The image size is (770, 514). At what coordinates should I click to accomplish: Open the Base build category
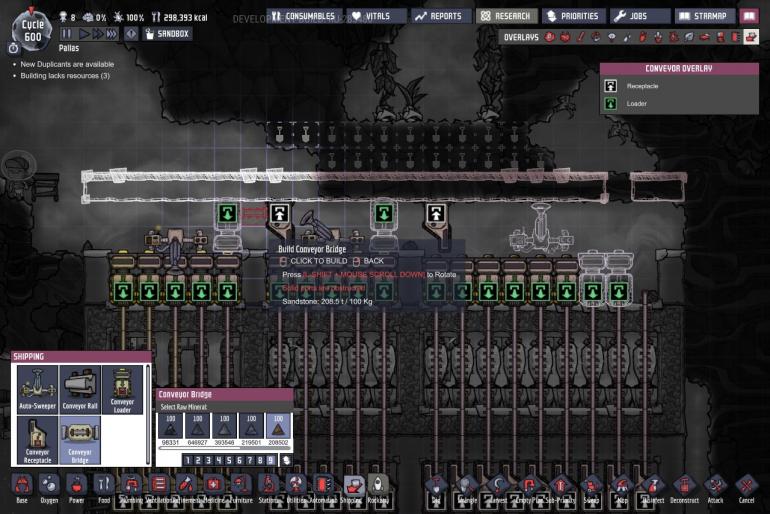click(x=22, y=488)
